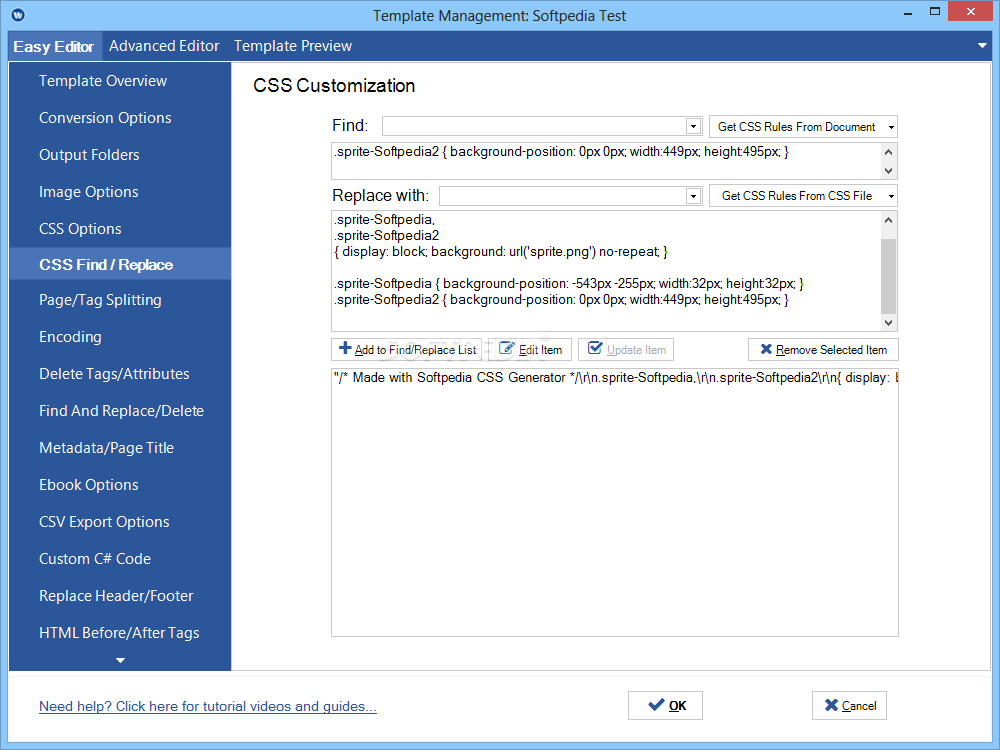Image resolution: width=1000 pixels, height=750 pixels.
Task: Open the Template Preview tab
Action: (x=293, y=46)
